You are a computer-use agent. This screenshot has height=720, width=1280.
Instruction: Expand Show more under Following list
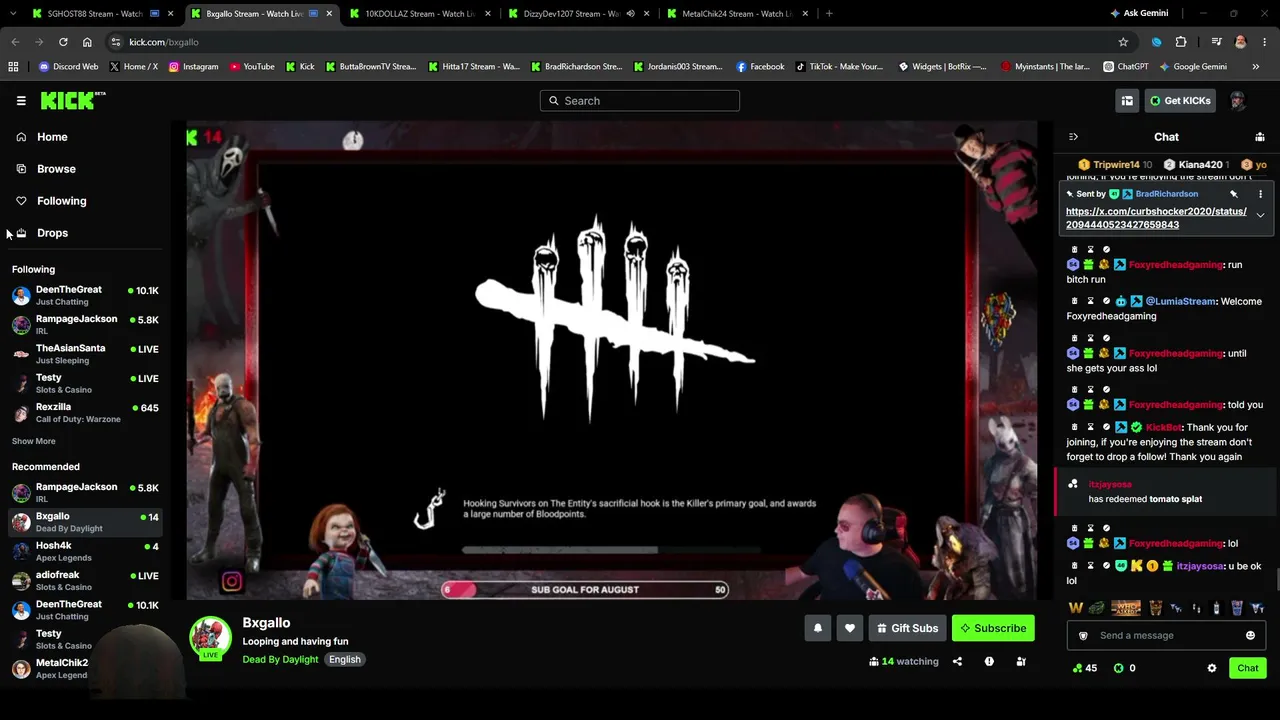point(34,441)
